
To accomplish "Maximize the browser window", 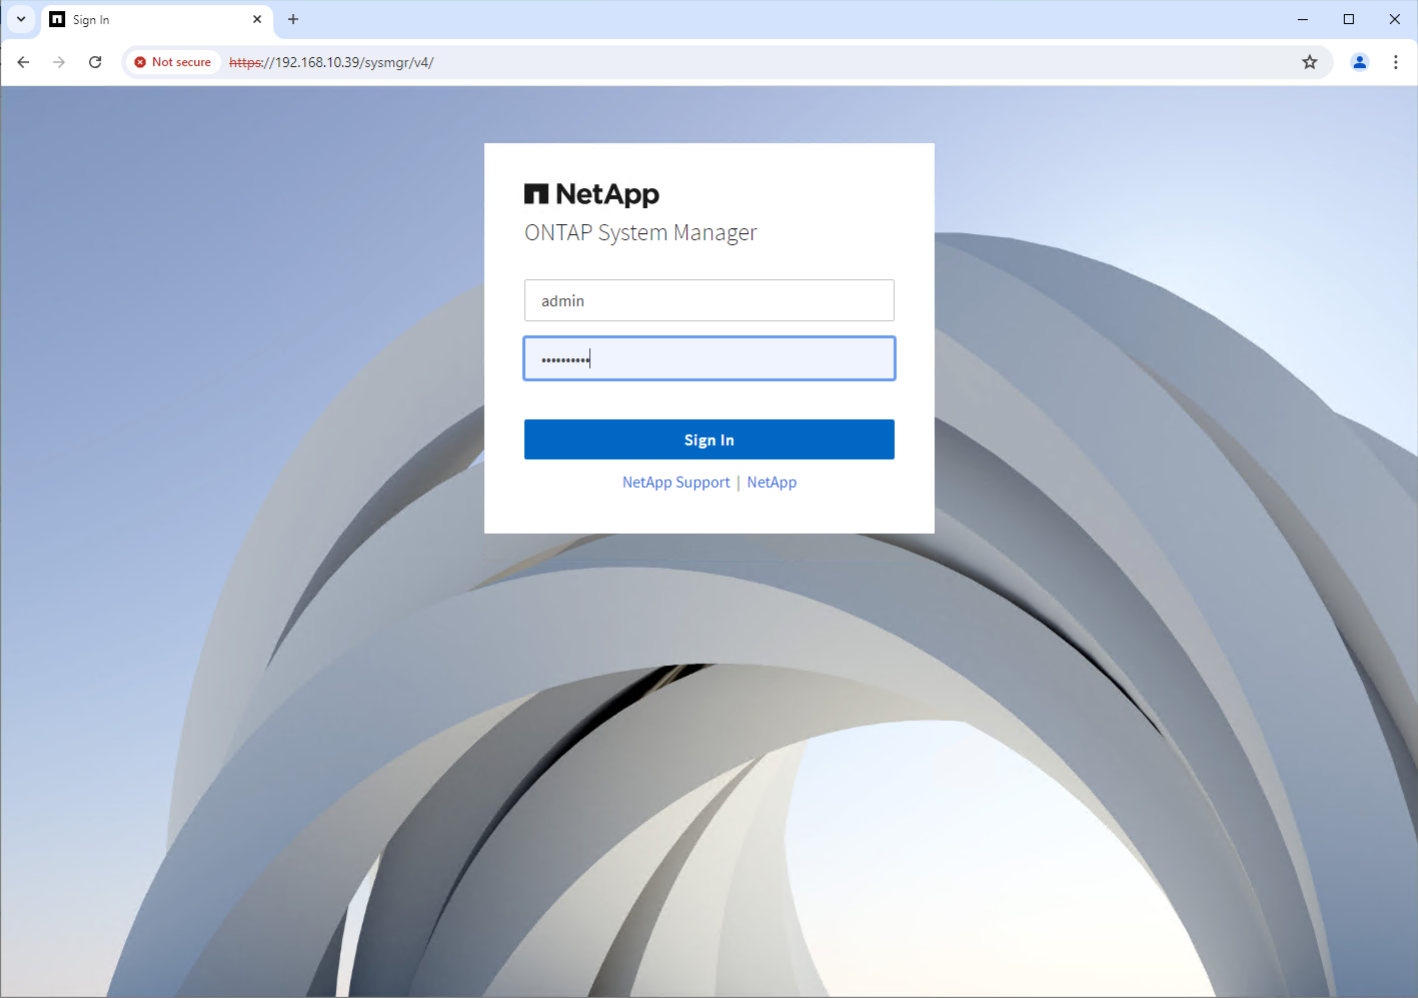I will (1348, 19).
